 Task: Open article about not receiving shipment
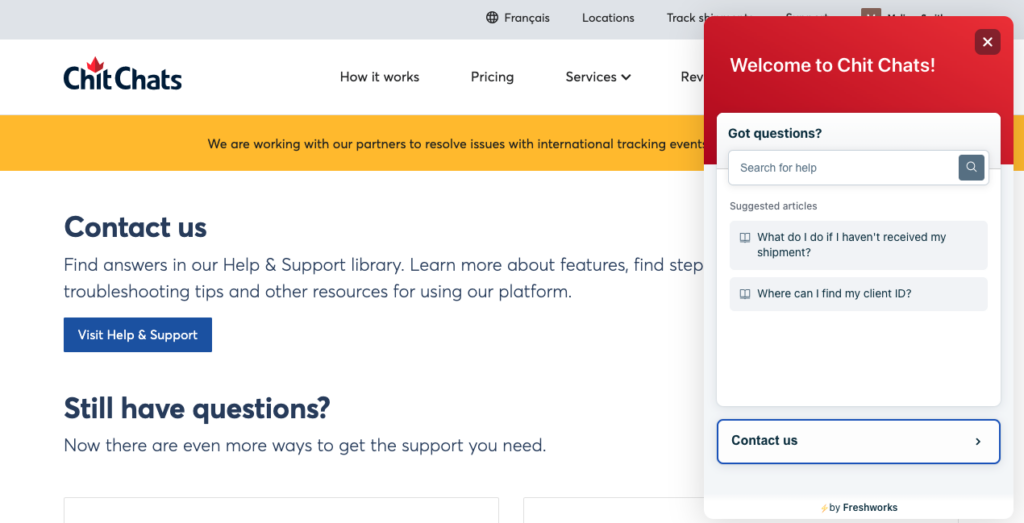tap(858, 245)
